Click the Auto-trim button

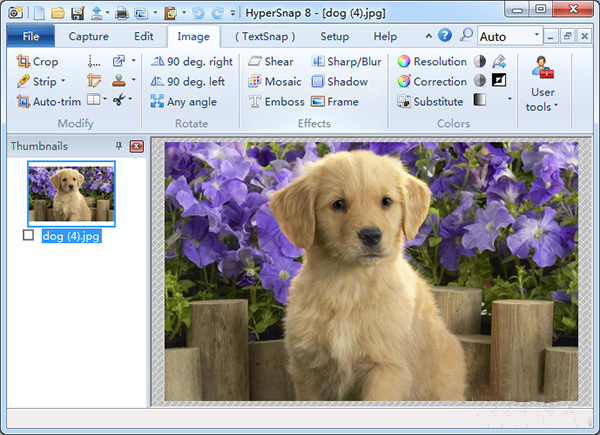(46, 101)
